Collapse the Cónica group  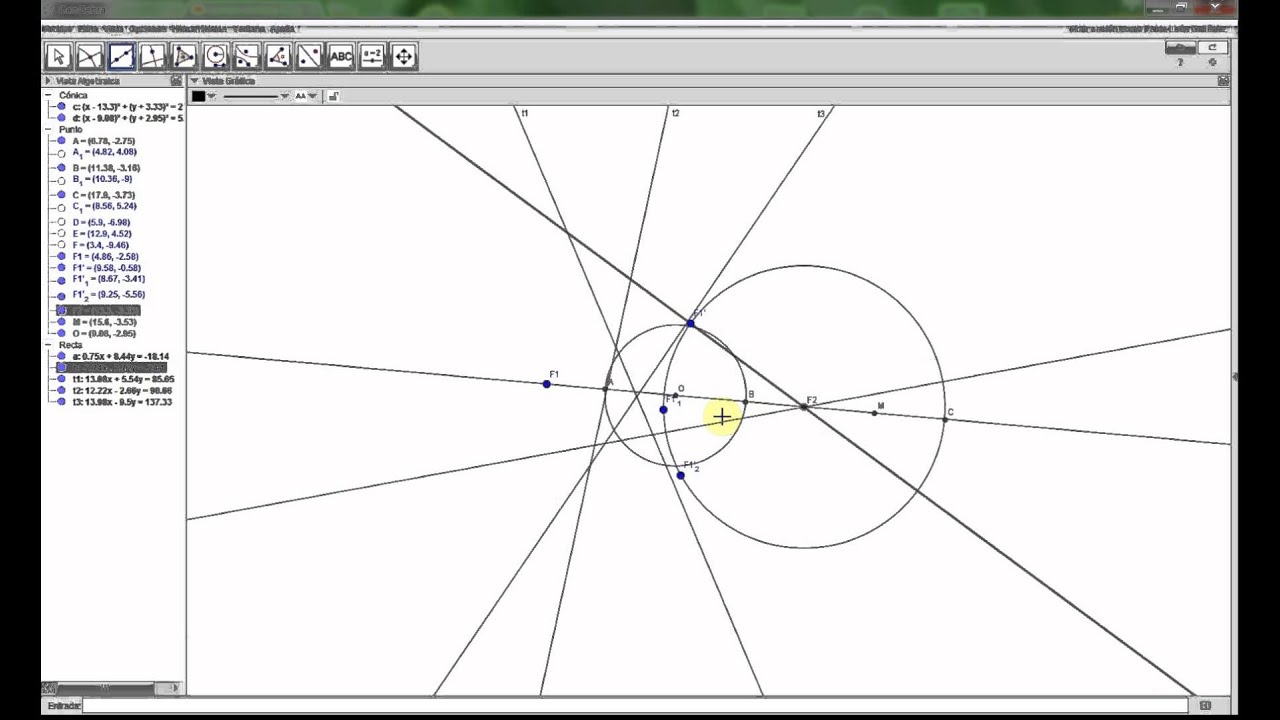coord(48,95)
